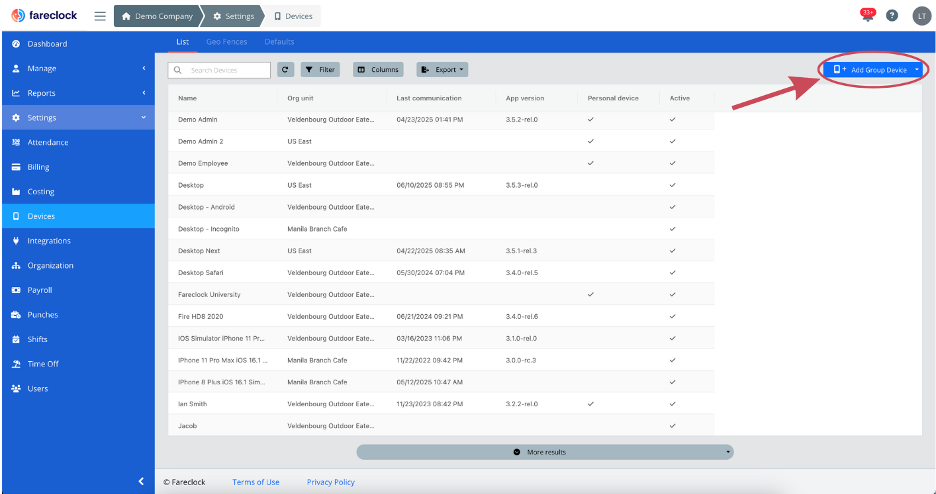Click the Filter button
This screenshot has width=936, height=494.
coord(321,70)
